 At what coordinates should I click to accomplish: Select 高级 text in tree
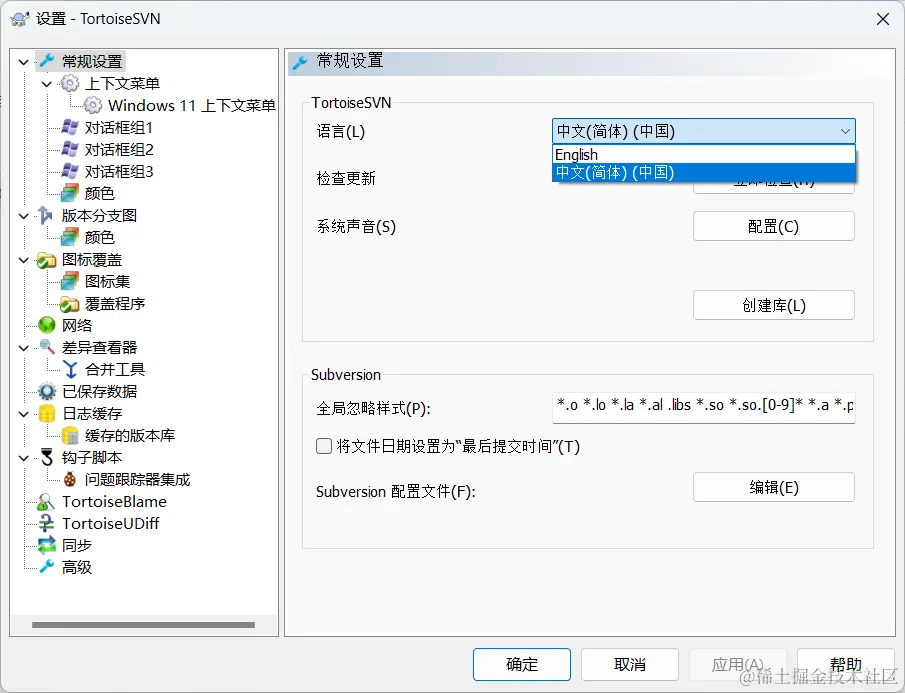[x=77, y=567]
